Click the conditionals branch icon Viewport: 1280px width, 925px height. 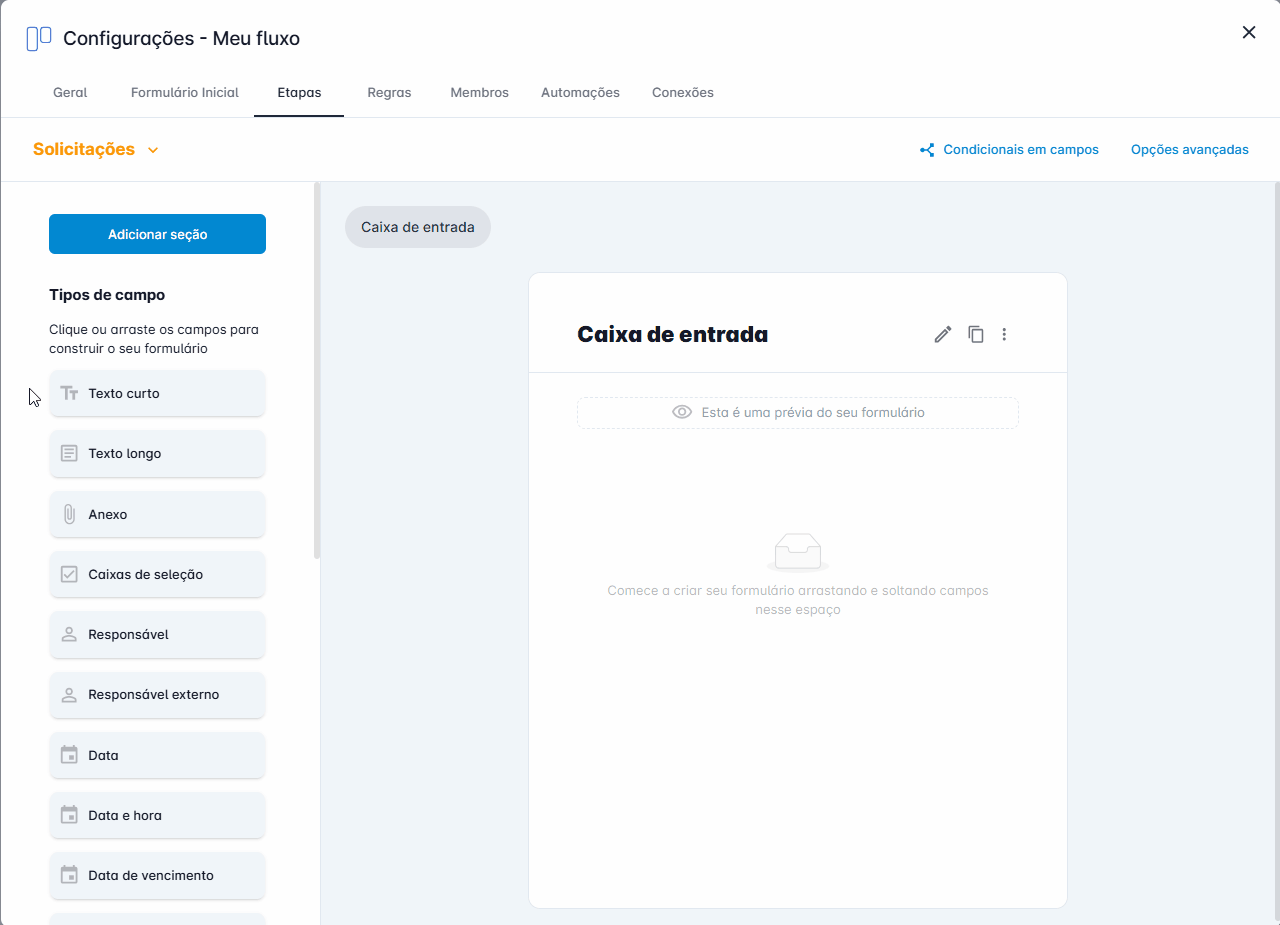click(x=927, y=150)
